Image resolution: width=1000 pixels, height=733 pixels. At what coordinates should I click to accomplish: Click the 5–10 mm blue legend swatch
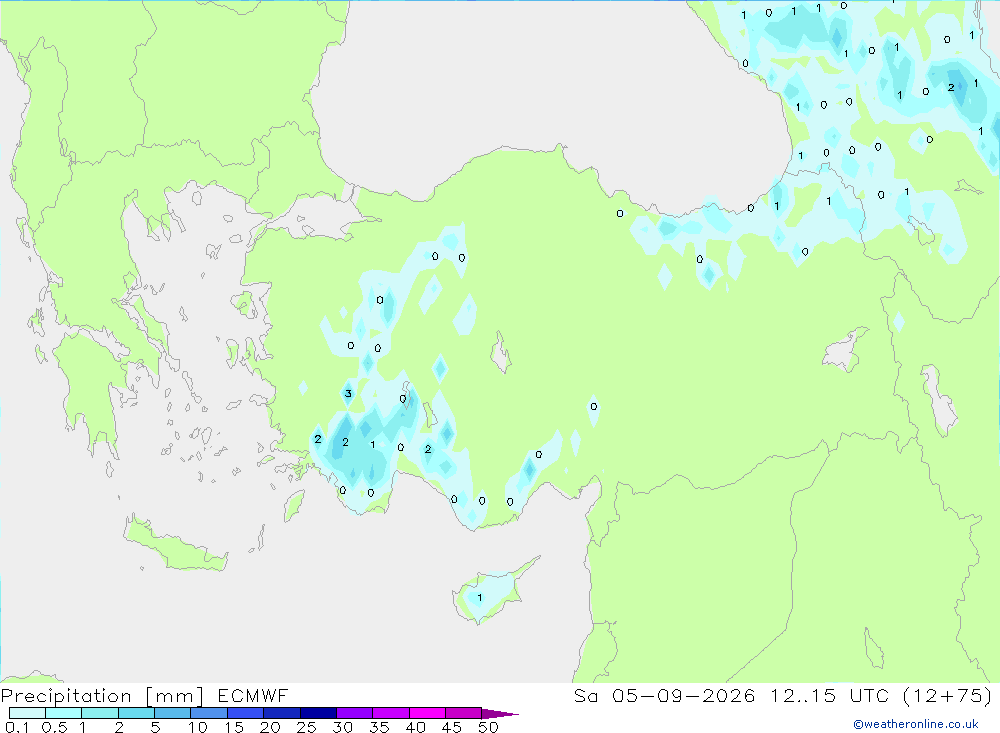click(172, 713)
